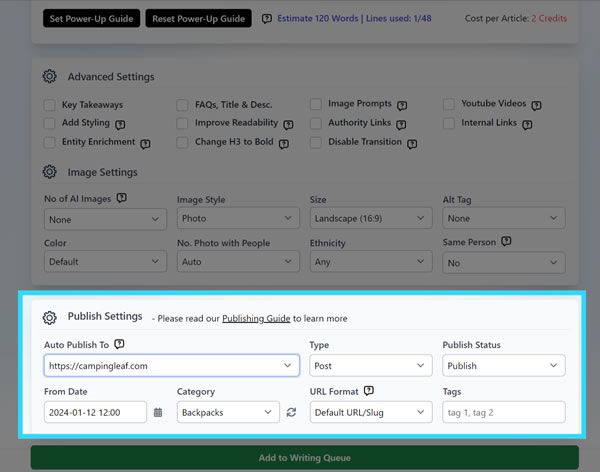Click the Tags input field
The image size is (600, 472).
(x=504, y=412)
